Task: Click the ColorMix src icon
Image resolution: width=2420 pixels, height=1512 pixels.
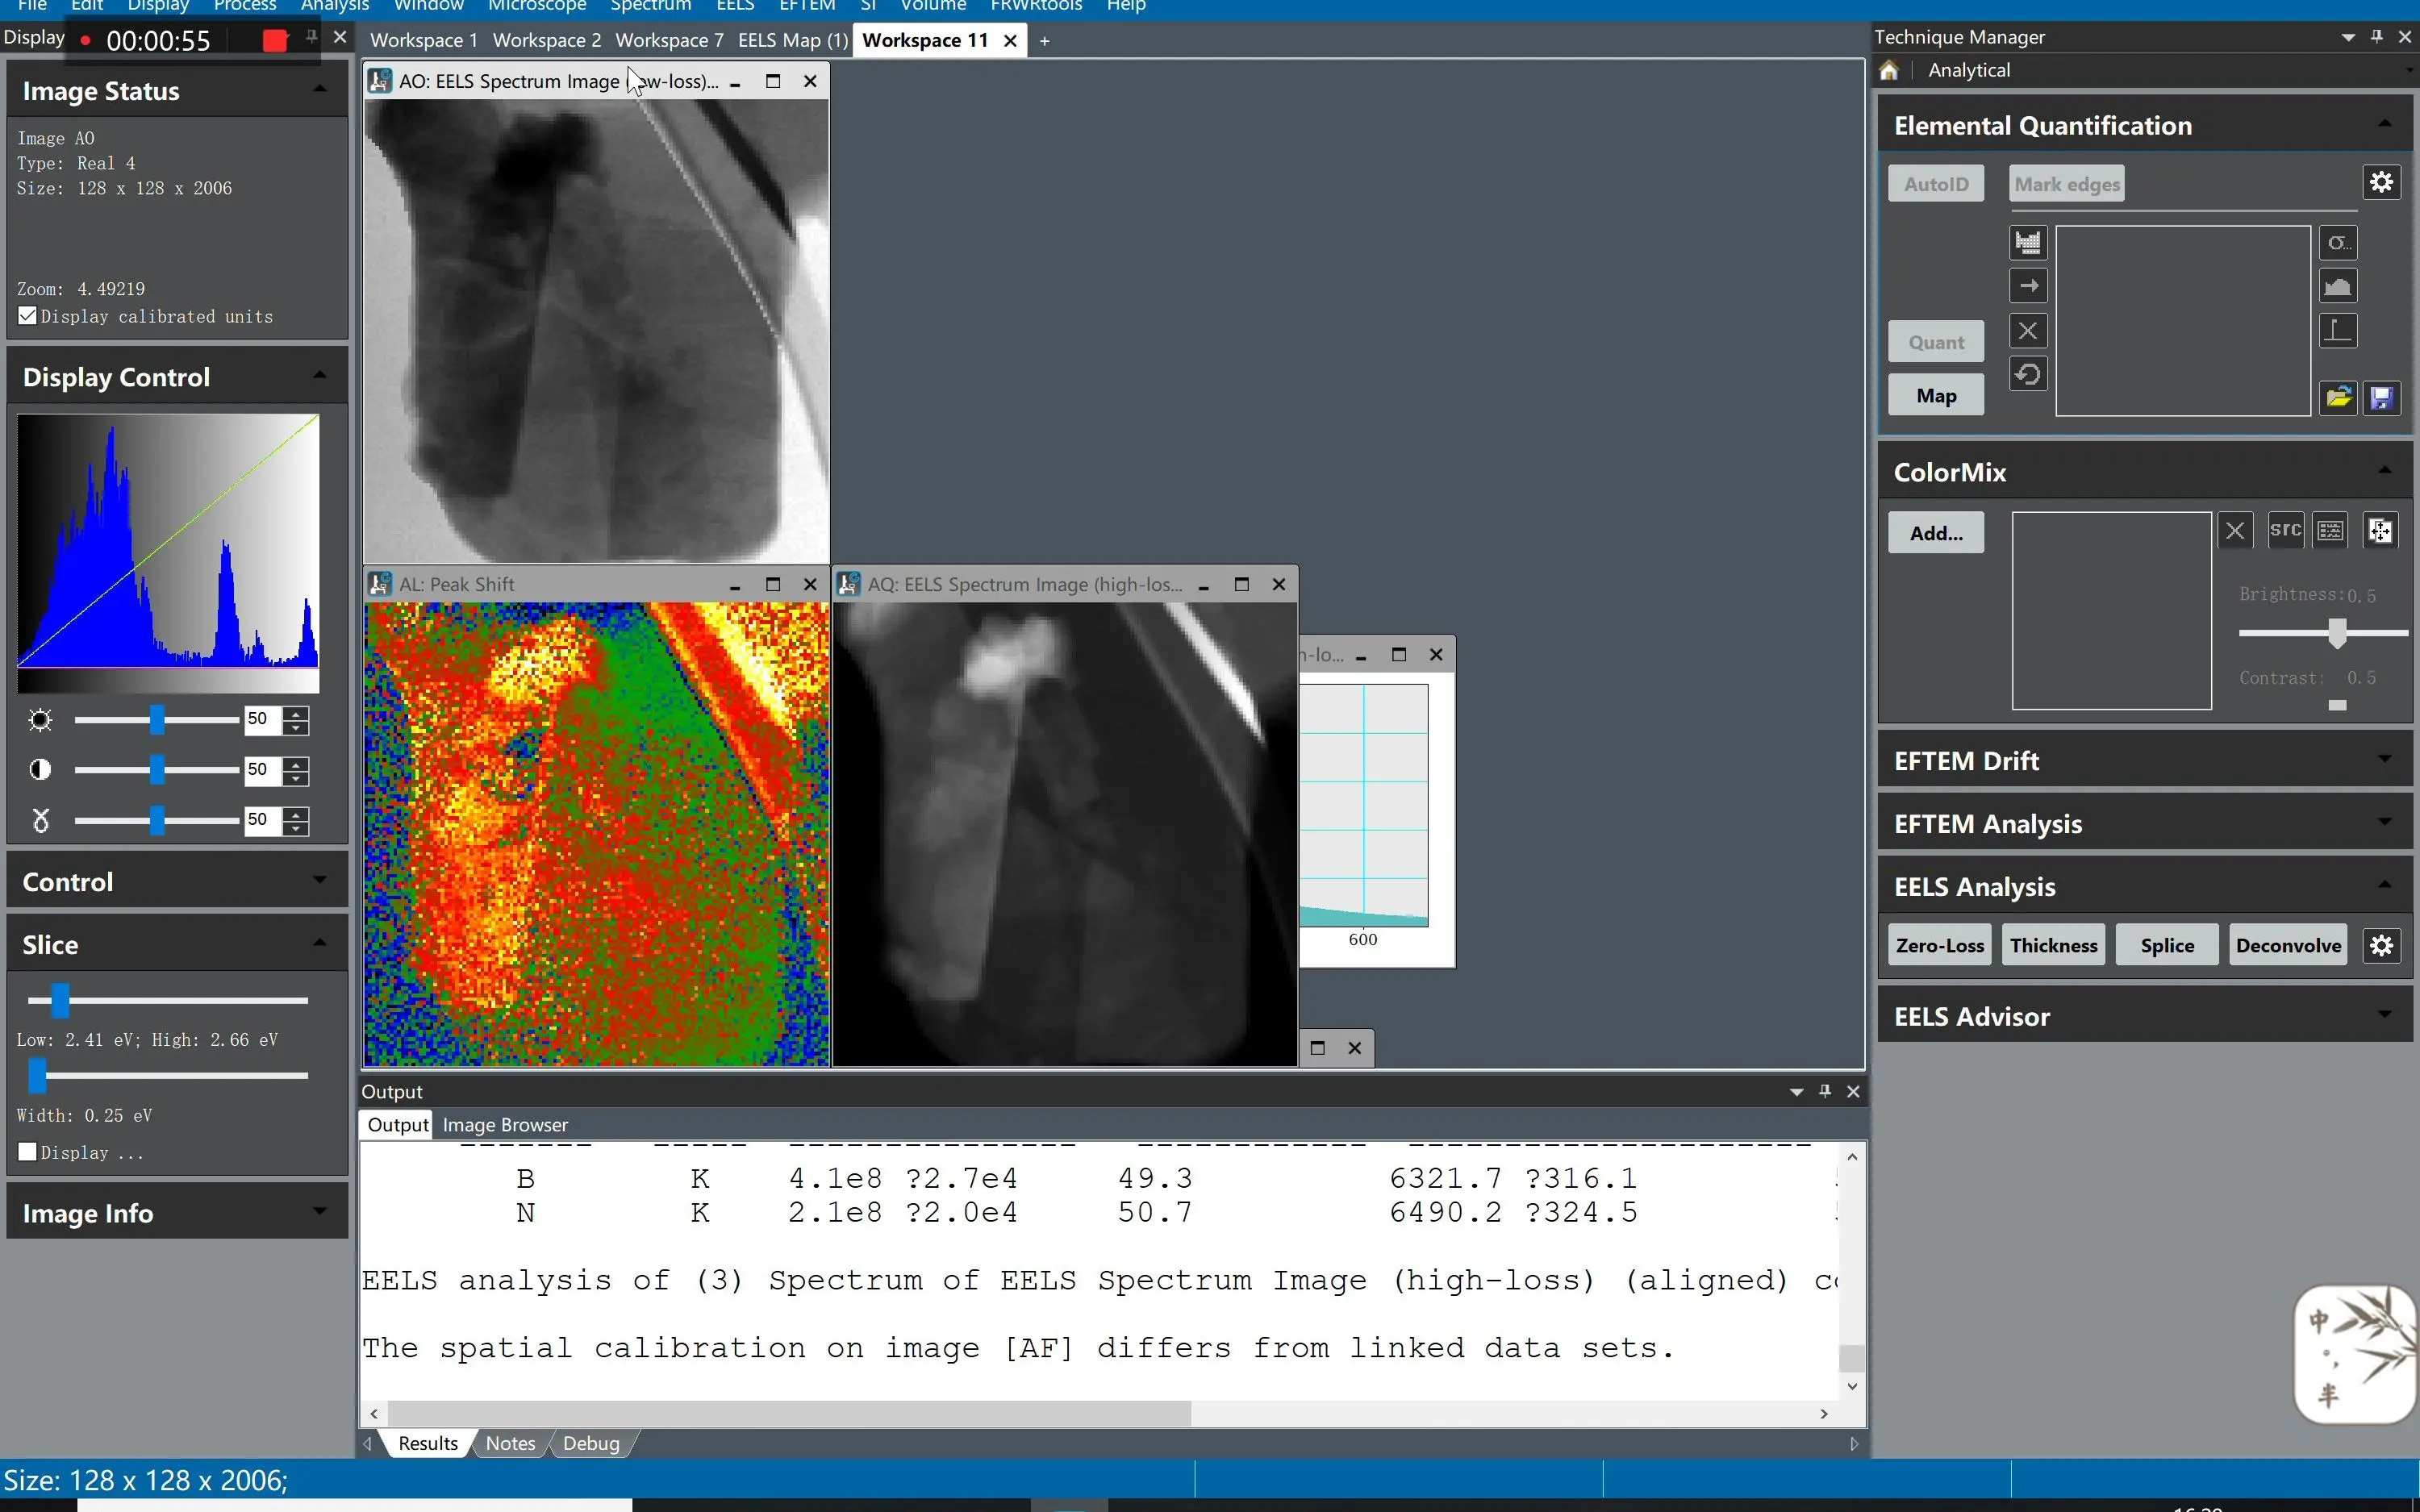Action: pos(2285,530)
